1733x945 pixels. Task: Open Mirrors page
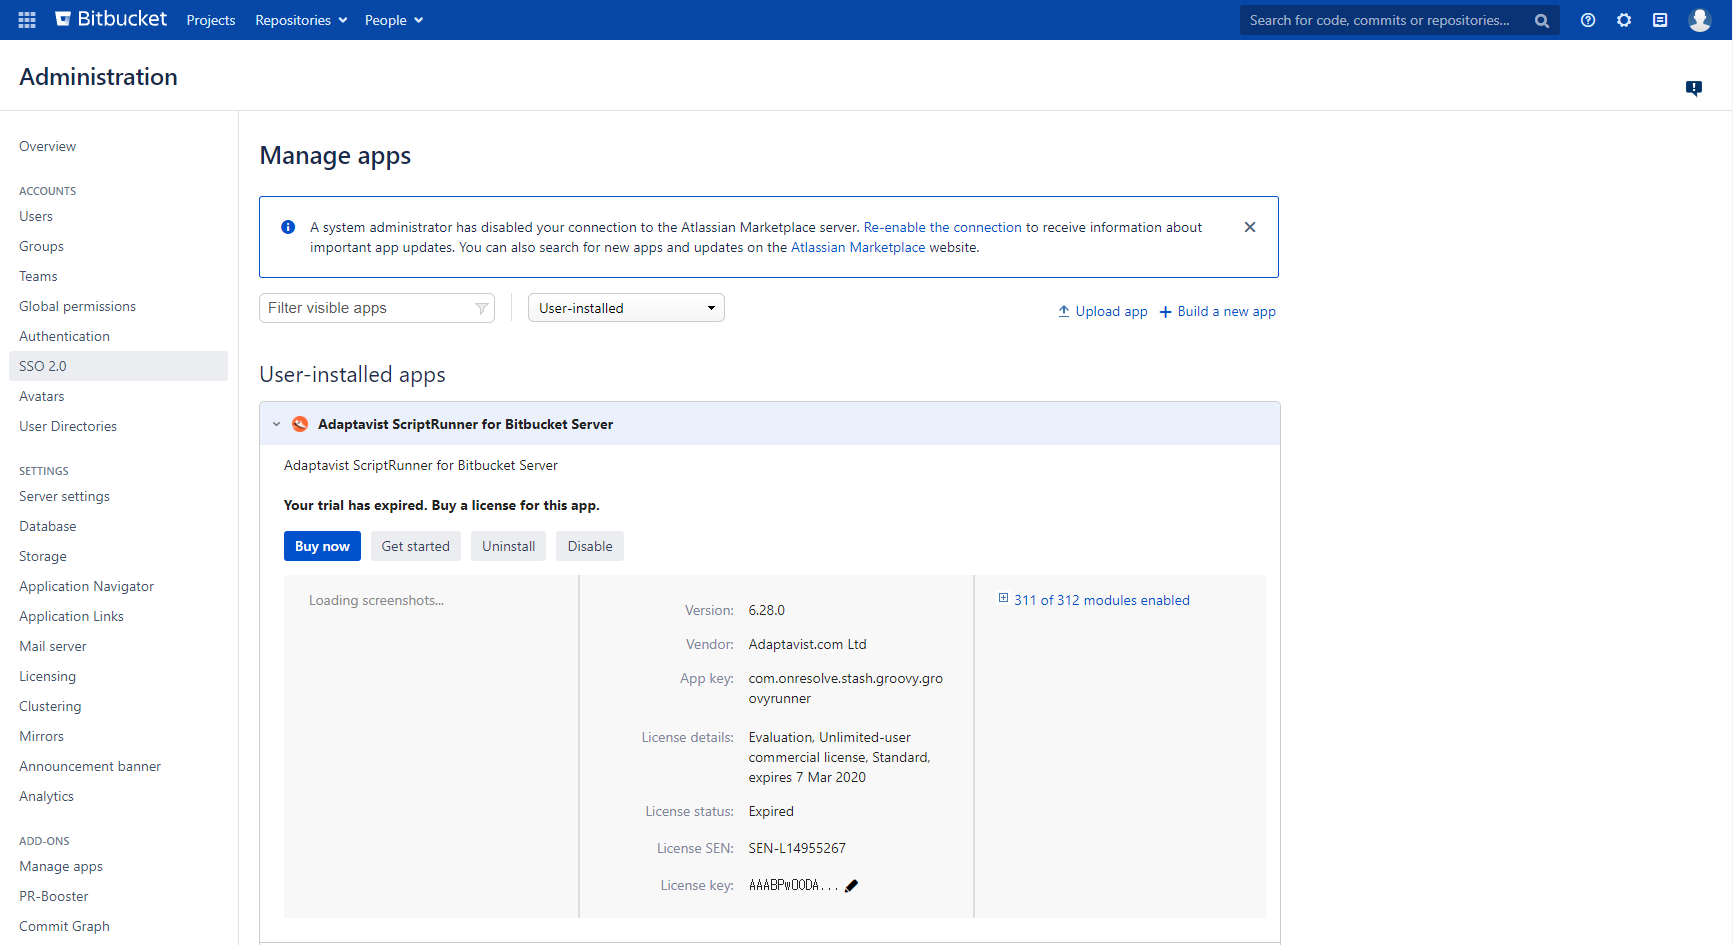[x=41, y=736]
